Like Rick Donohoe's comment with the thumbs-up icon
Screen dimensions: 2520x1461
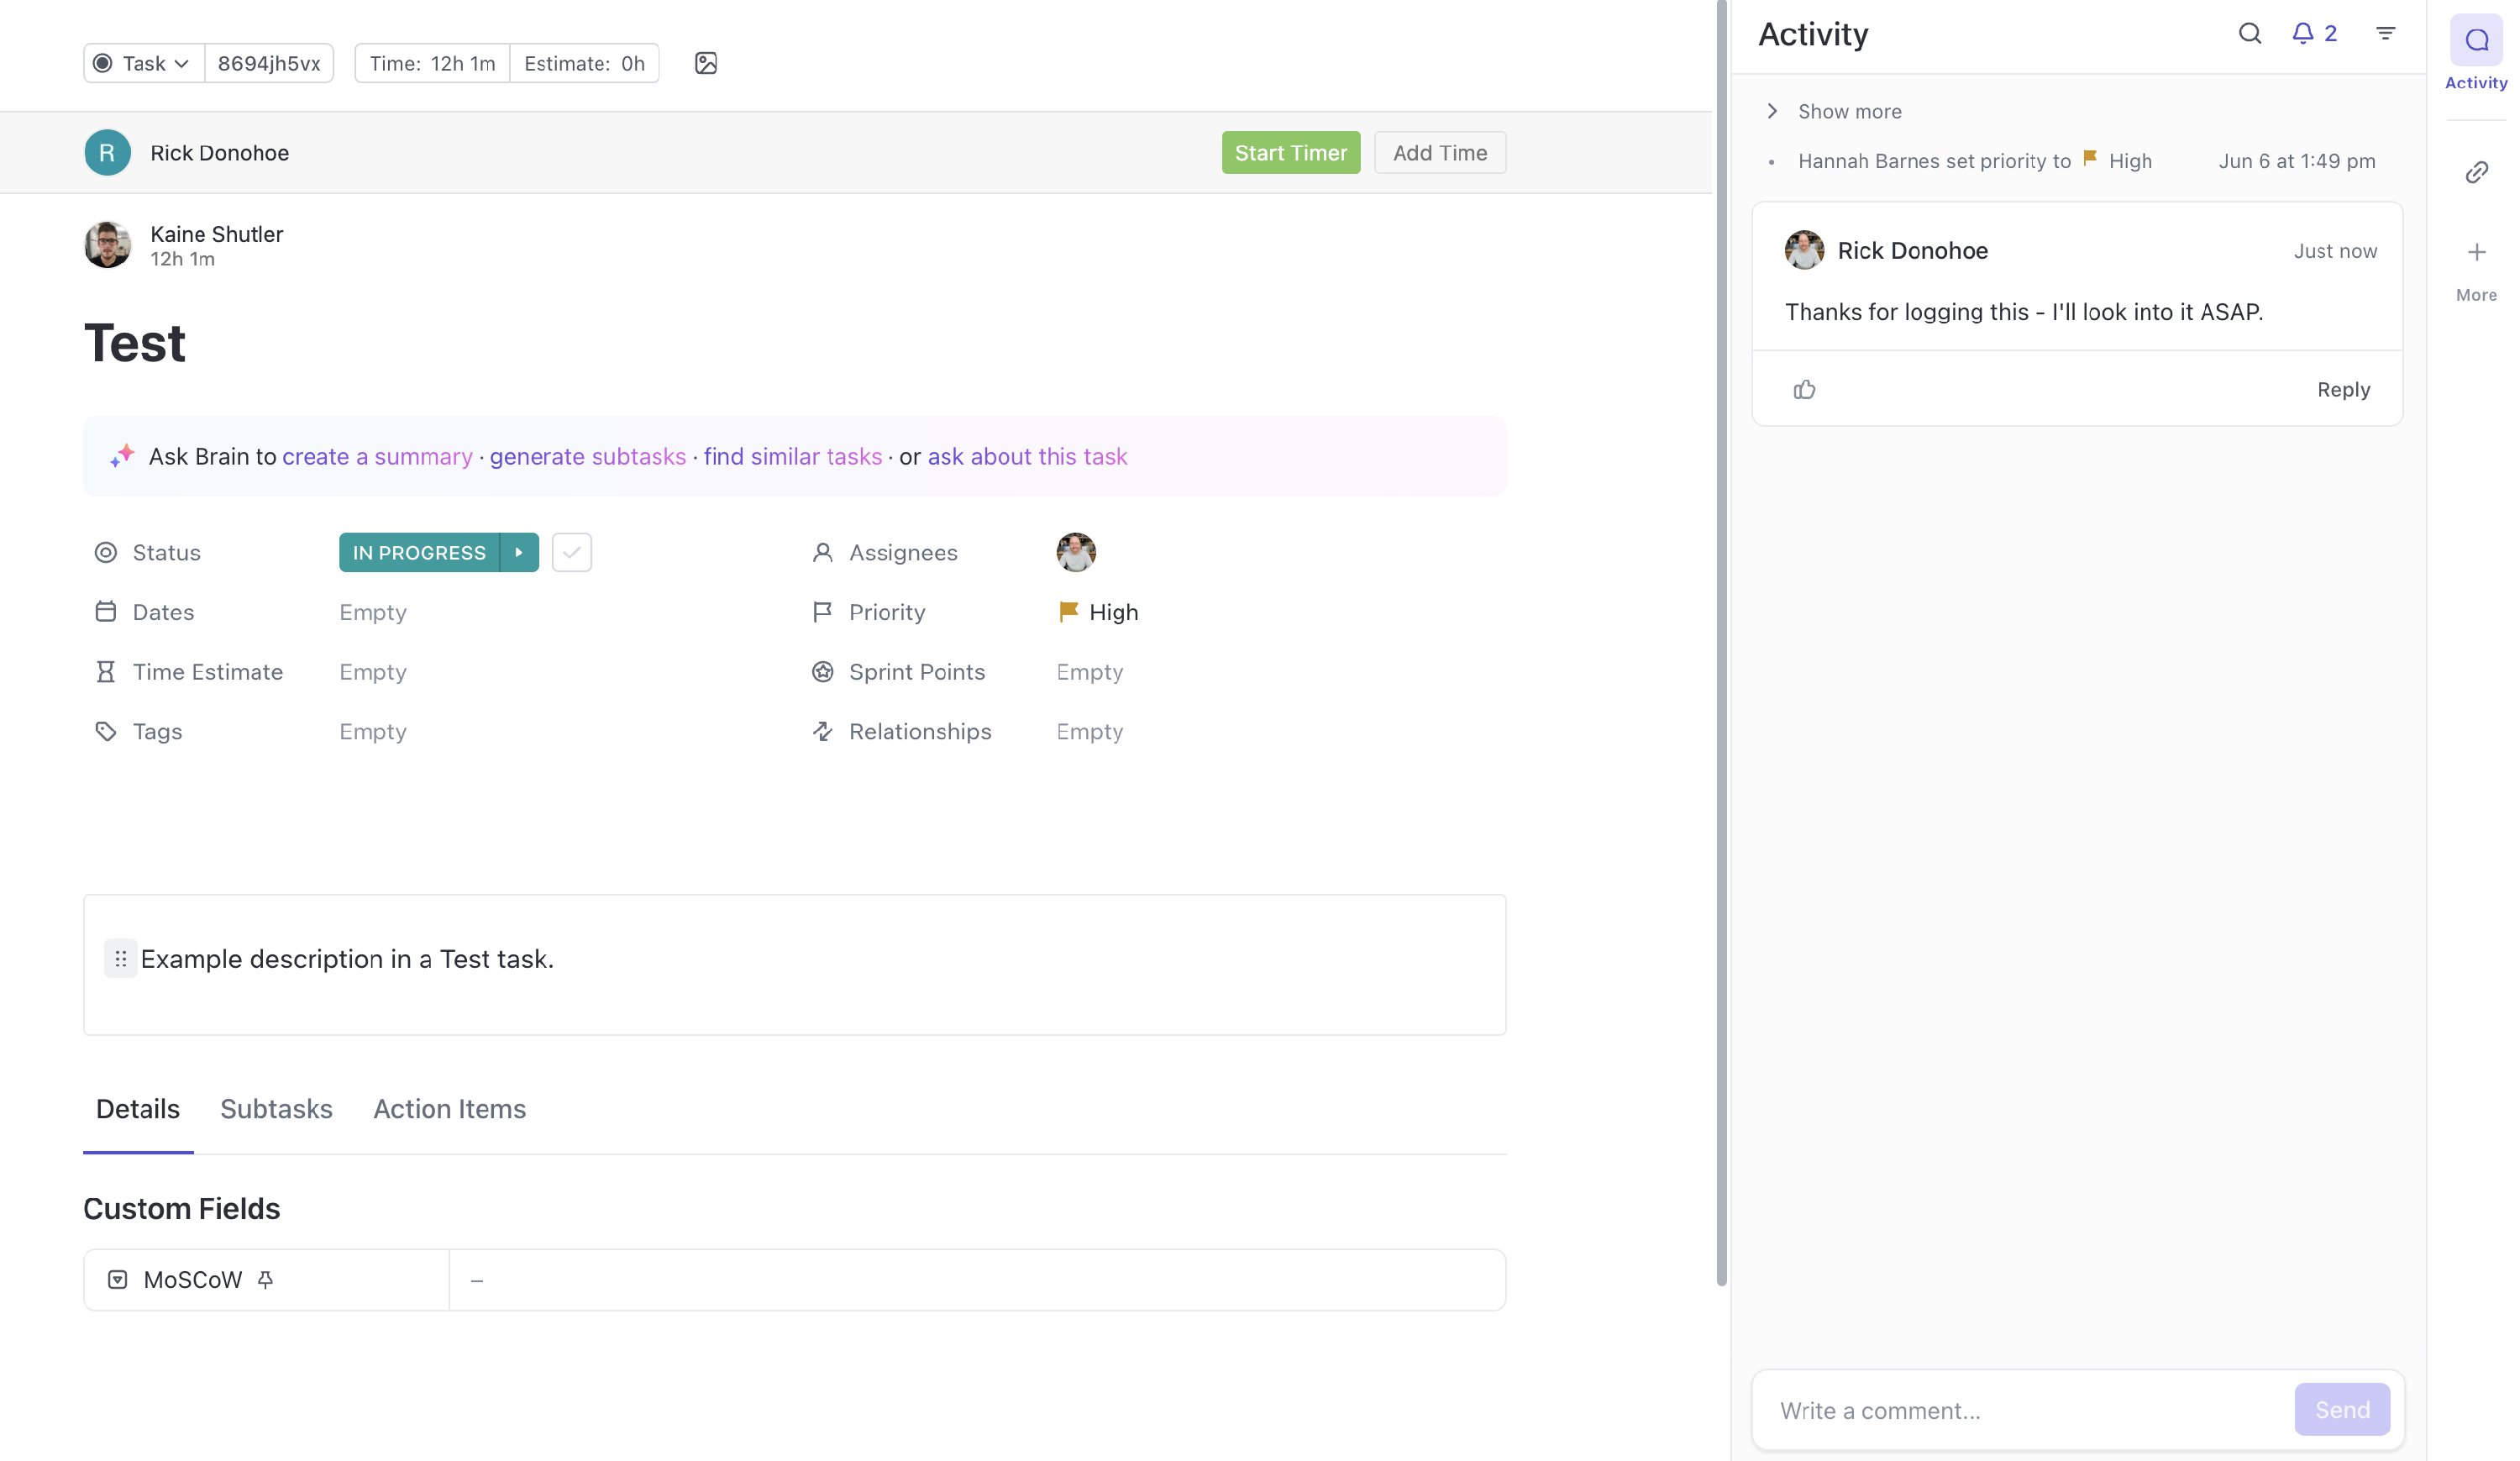click(1804, 390)
